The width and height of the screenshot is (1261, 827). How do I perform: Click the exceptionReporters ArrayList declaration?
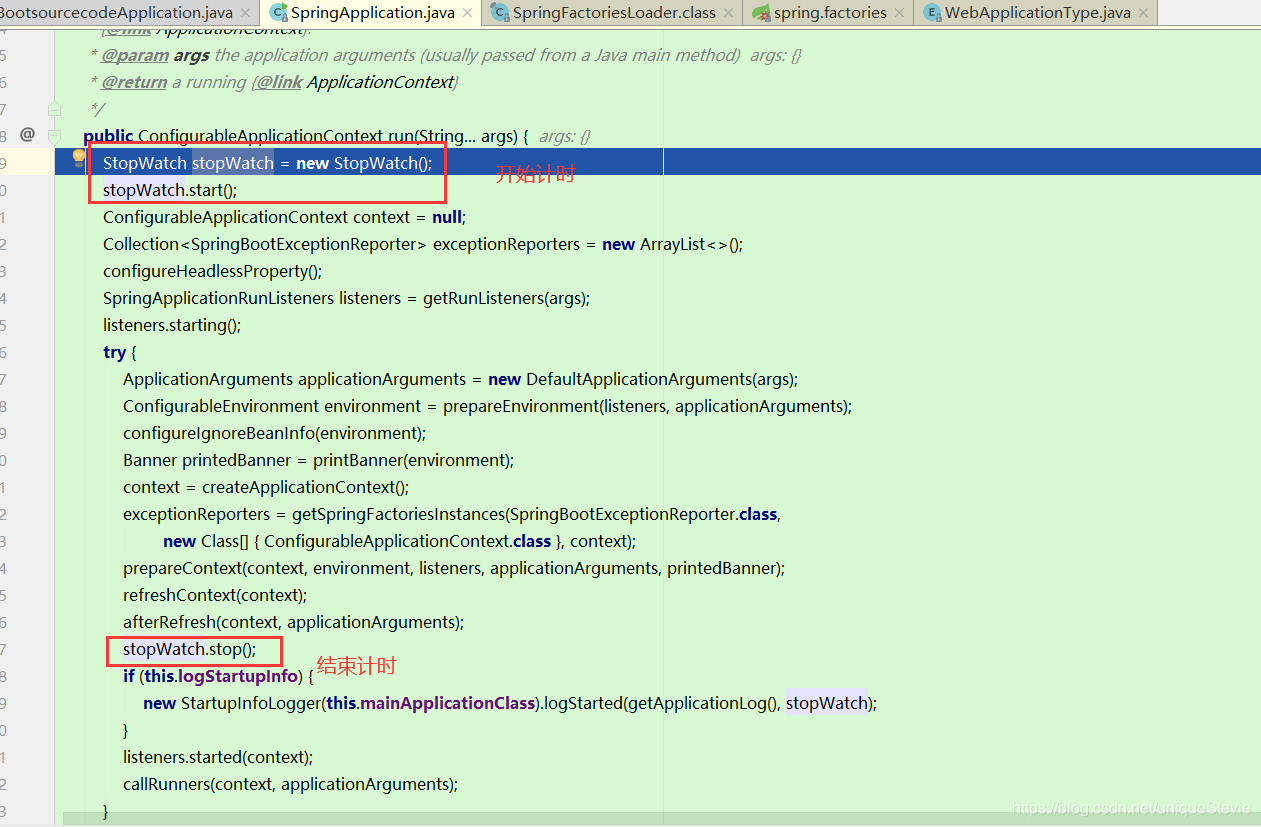(423, 244)
